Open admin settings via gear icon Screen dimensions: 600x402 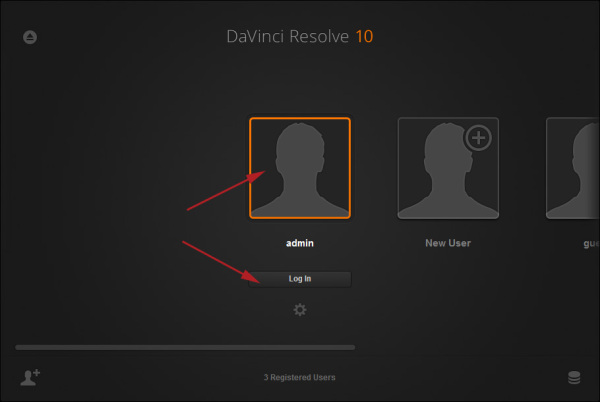click(300, 309)
